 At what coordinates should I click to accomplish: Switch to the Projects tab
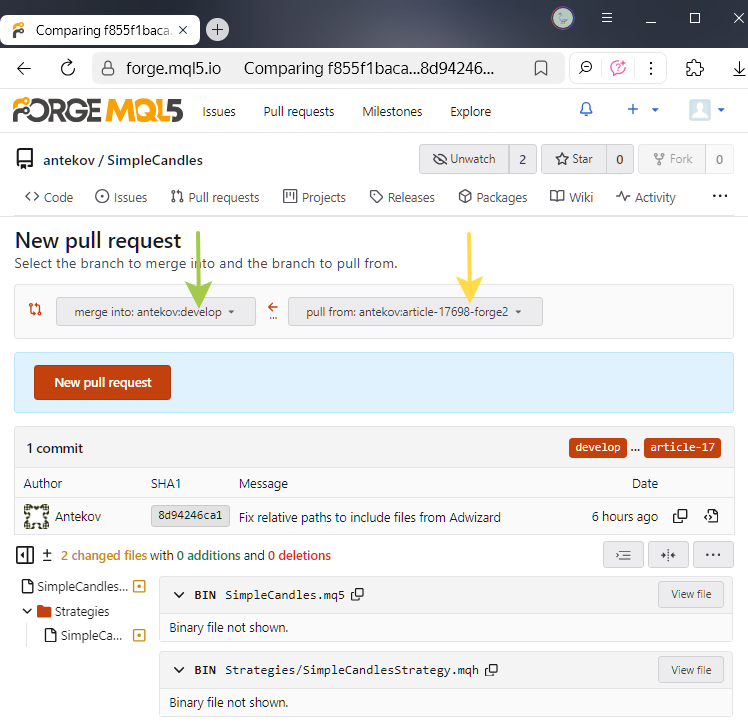[x=314, y=197]
